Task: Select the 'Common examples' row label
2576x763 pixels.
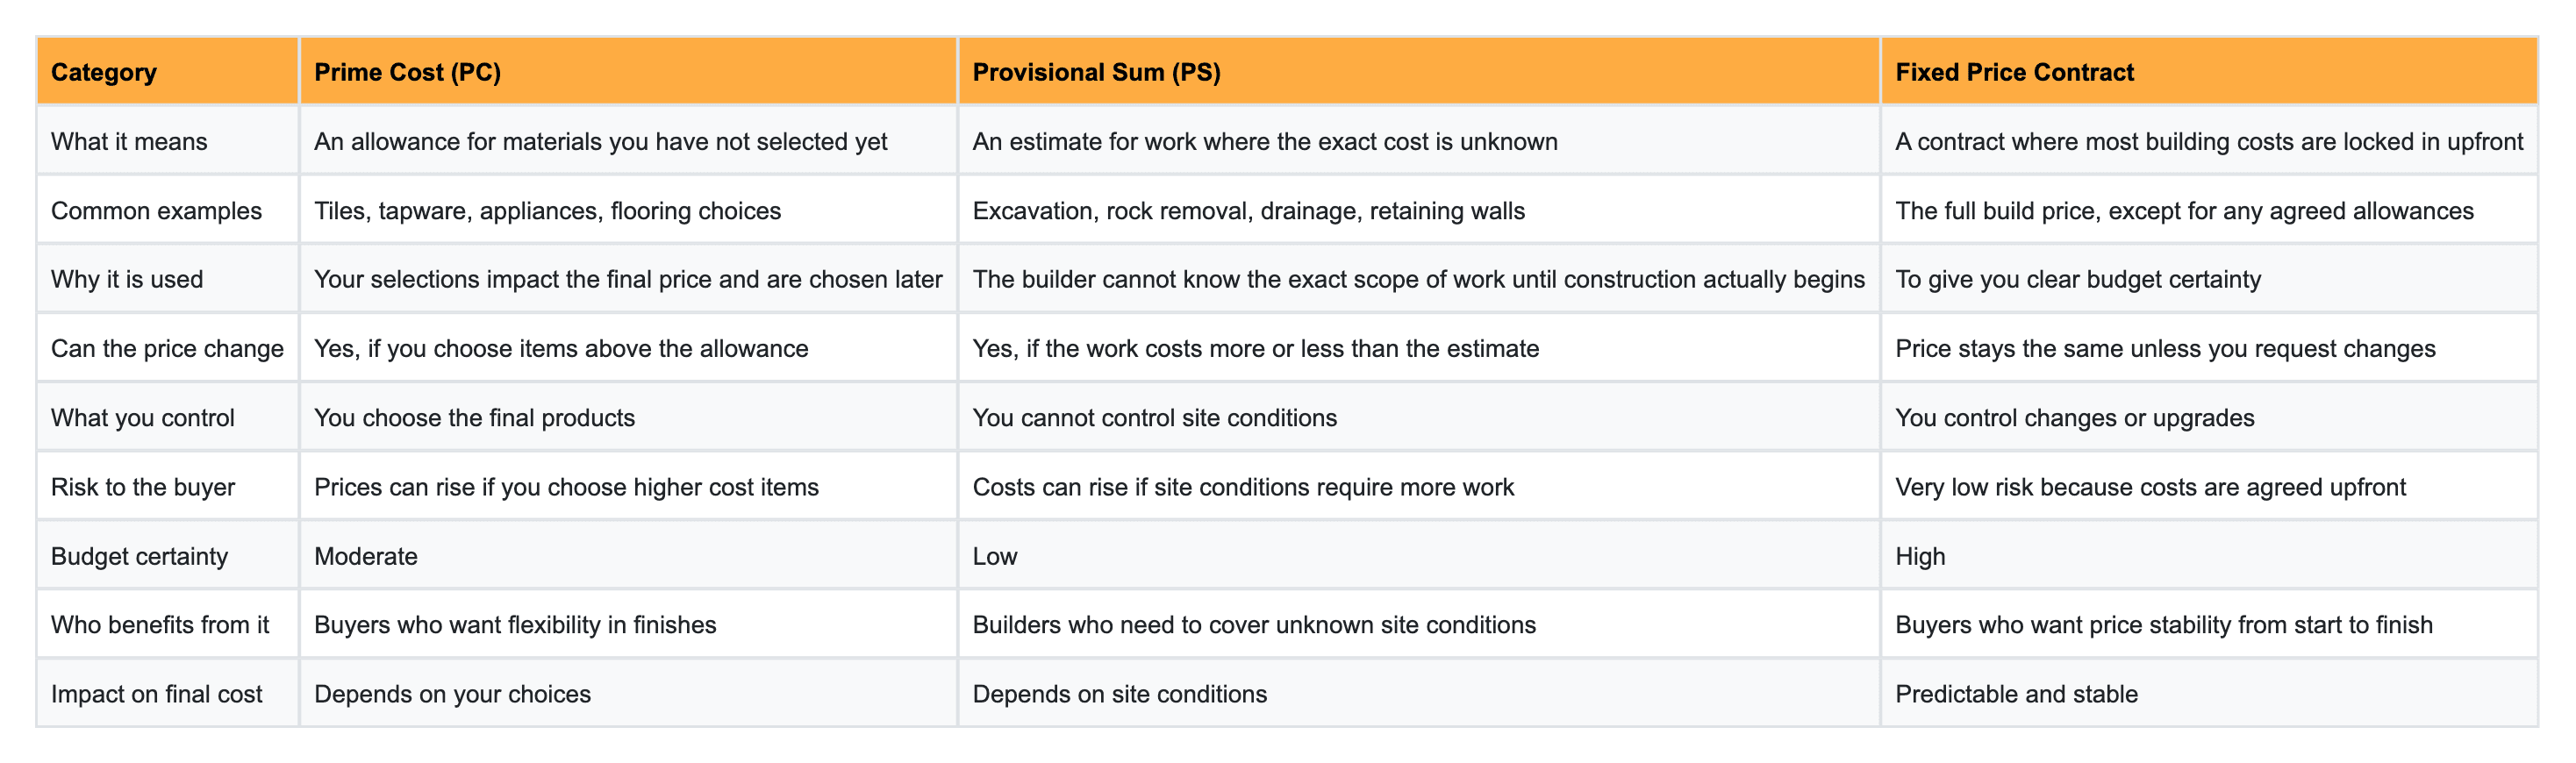Action: click(x=156, y=210)
